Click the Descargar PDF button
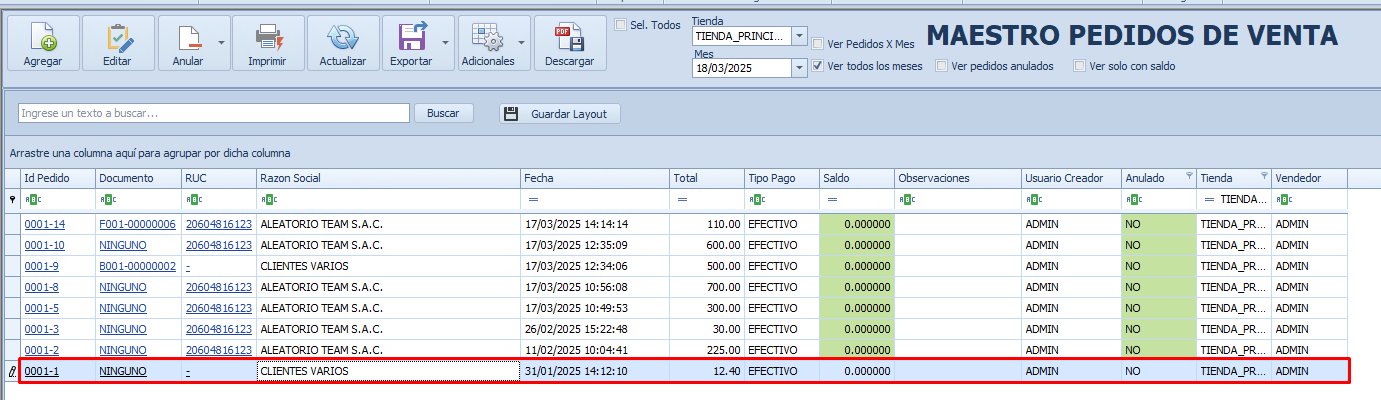The image size is (1381, 400). (570, 44)
